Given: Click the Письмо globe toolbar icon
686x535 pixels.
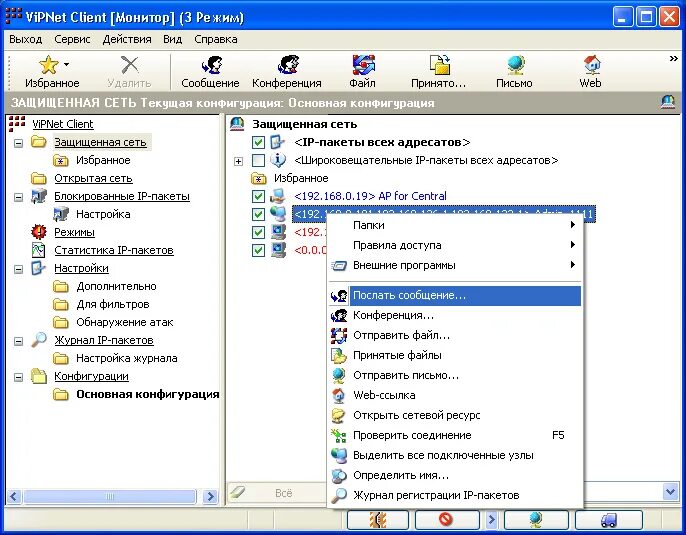Looking at the screenshot, I should [516, 65].
